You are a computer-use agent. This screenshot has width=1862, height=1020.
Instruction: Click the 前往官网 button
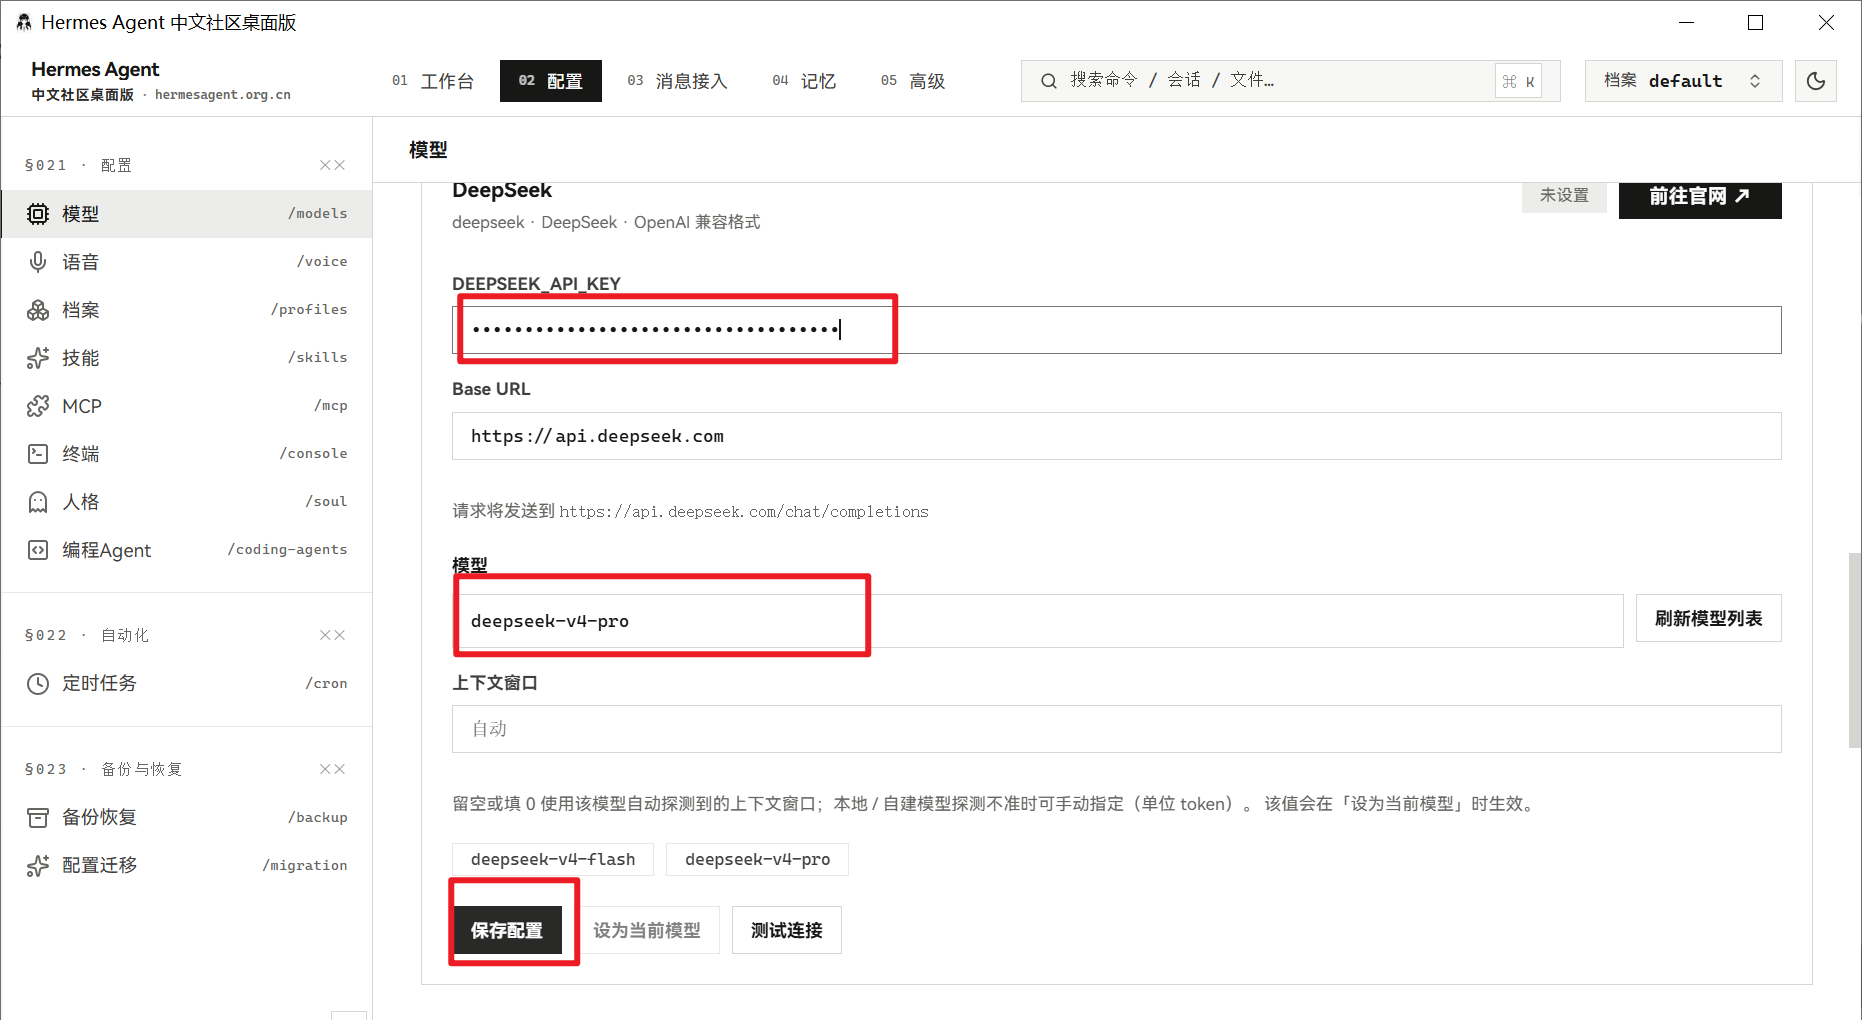[x=1700, y=198]
